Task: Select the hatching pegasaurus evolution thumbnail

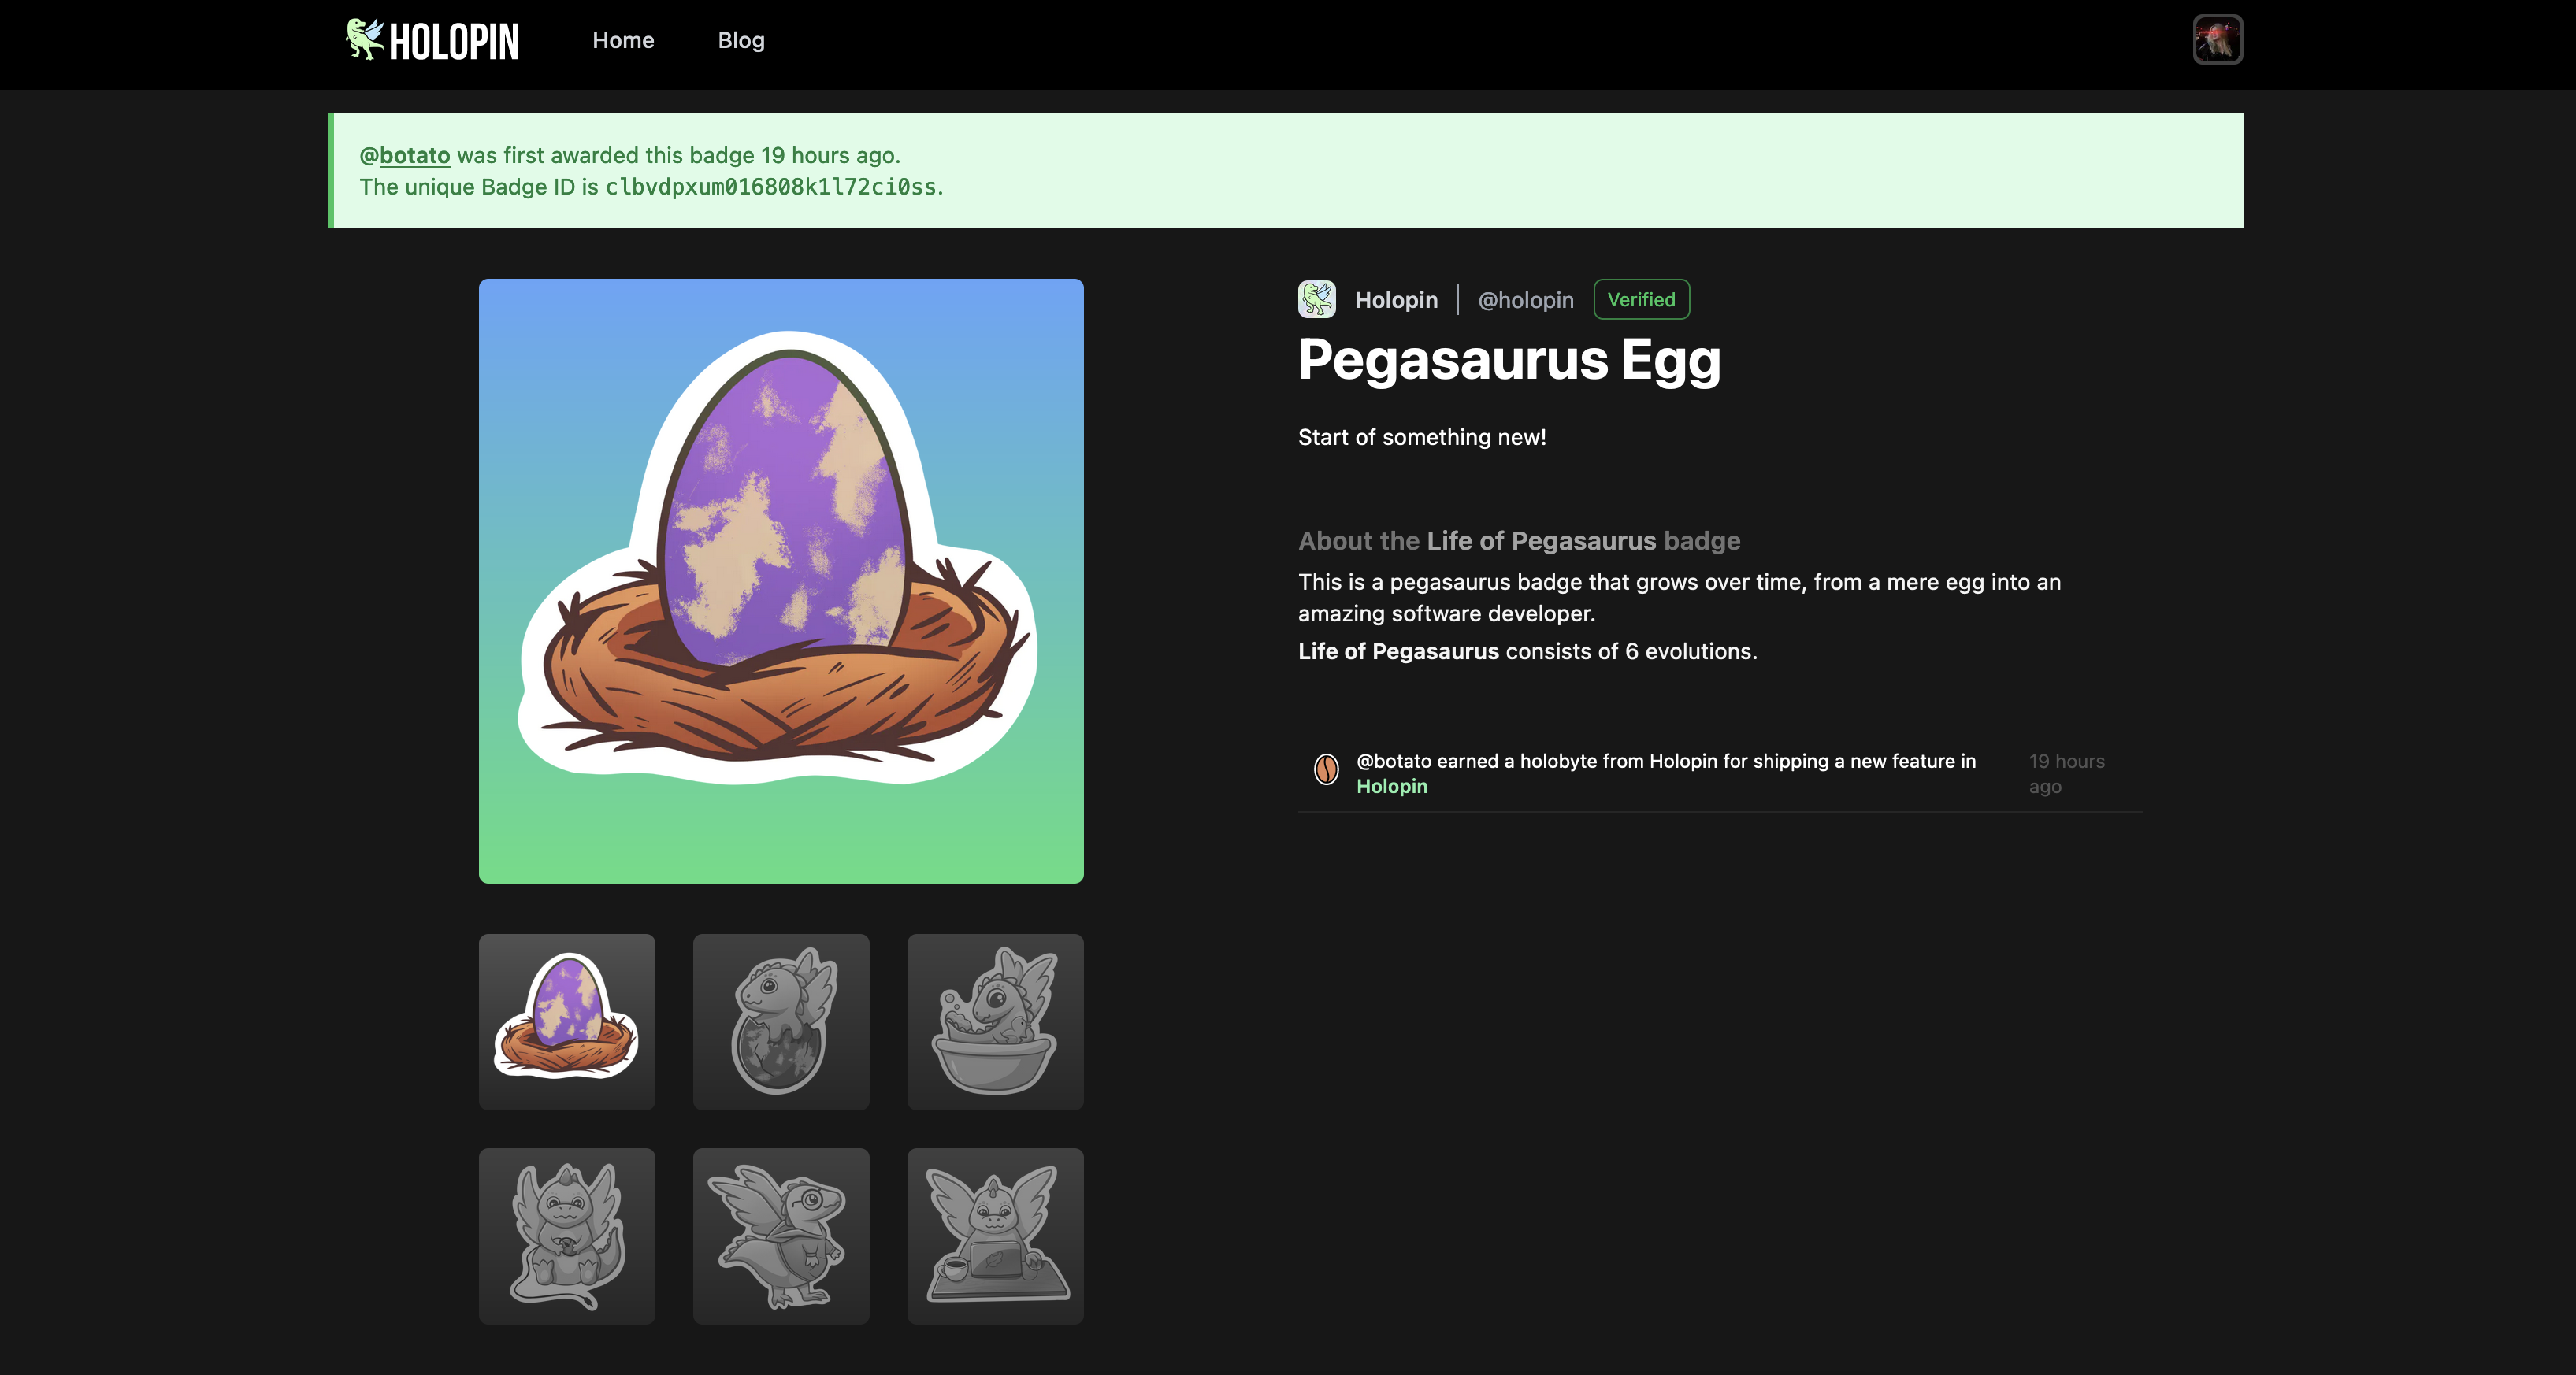Action: 781,1022
